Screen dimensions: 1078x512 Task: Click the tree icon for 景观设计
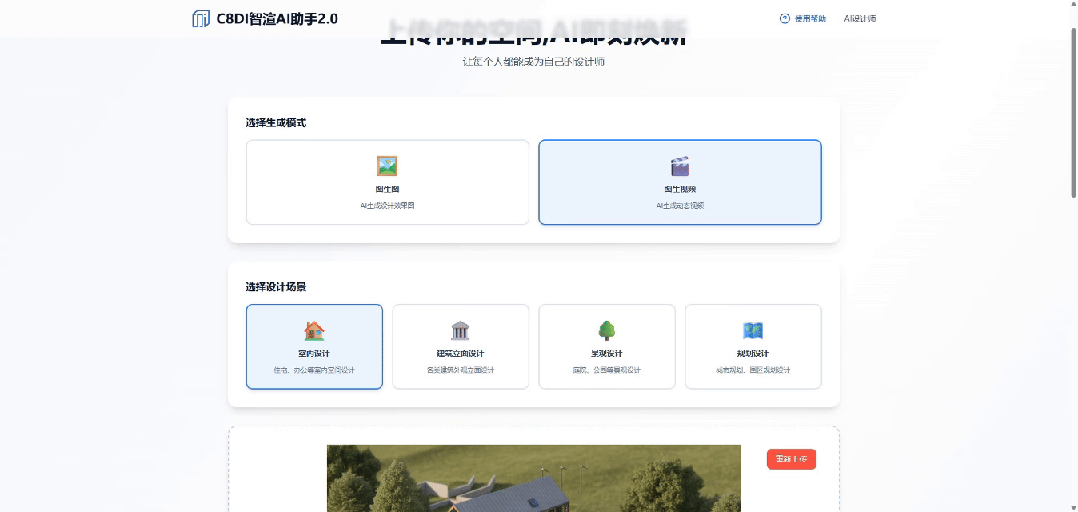point(607,331)
